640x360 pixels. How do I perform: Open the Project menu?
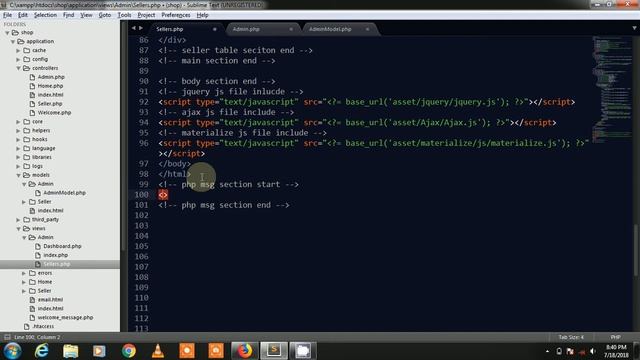[x=146, y=15]
